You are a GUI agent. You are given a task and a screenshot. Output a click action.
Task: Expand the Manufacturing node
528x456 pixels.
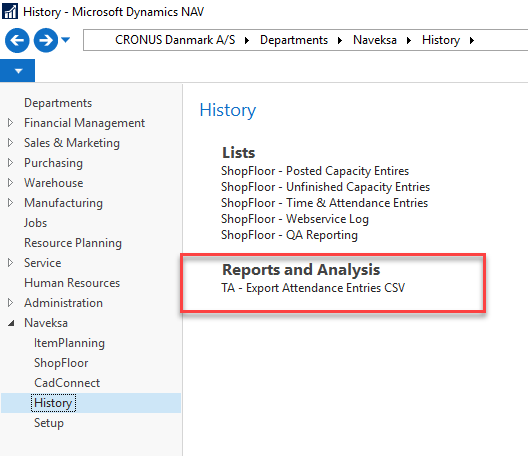tap(10, 203)
